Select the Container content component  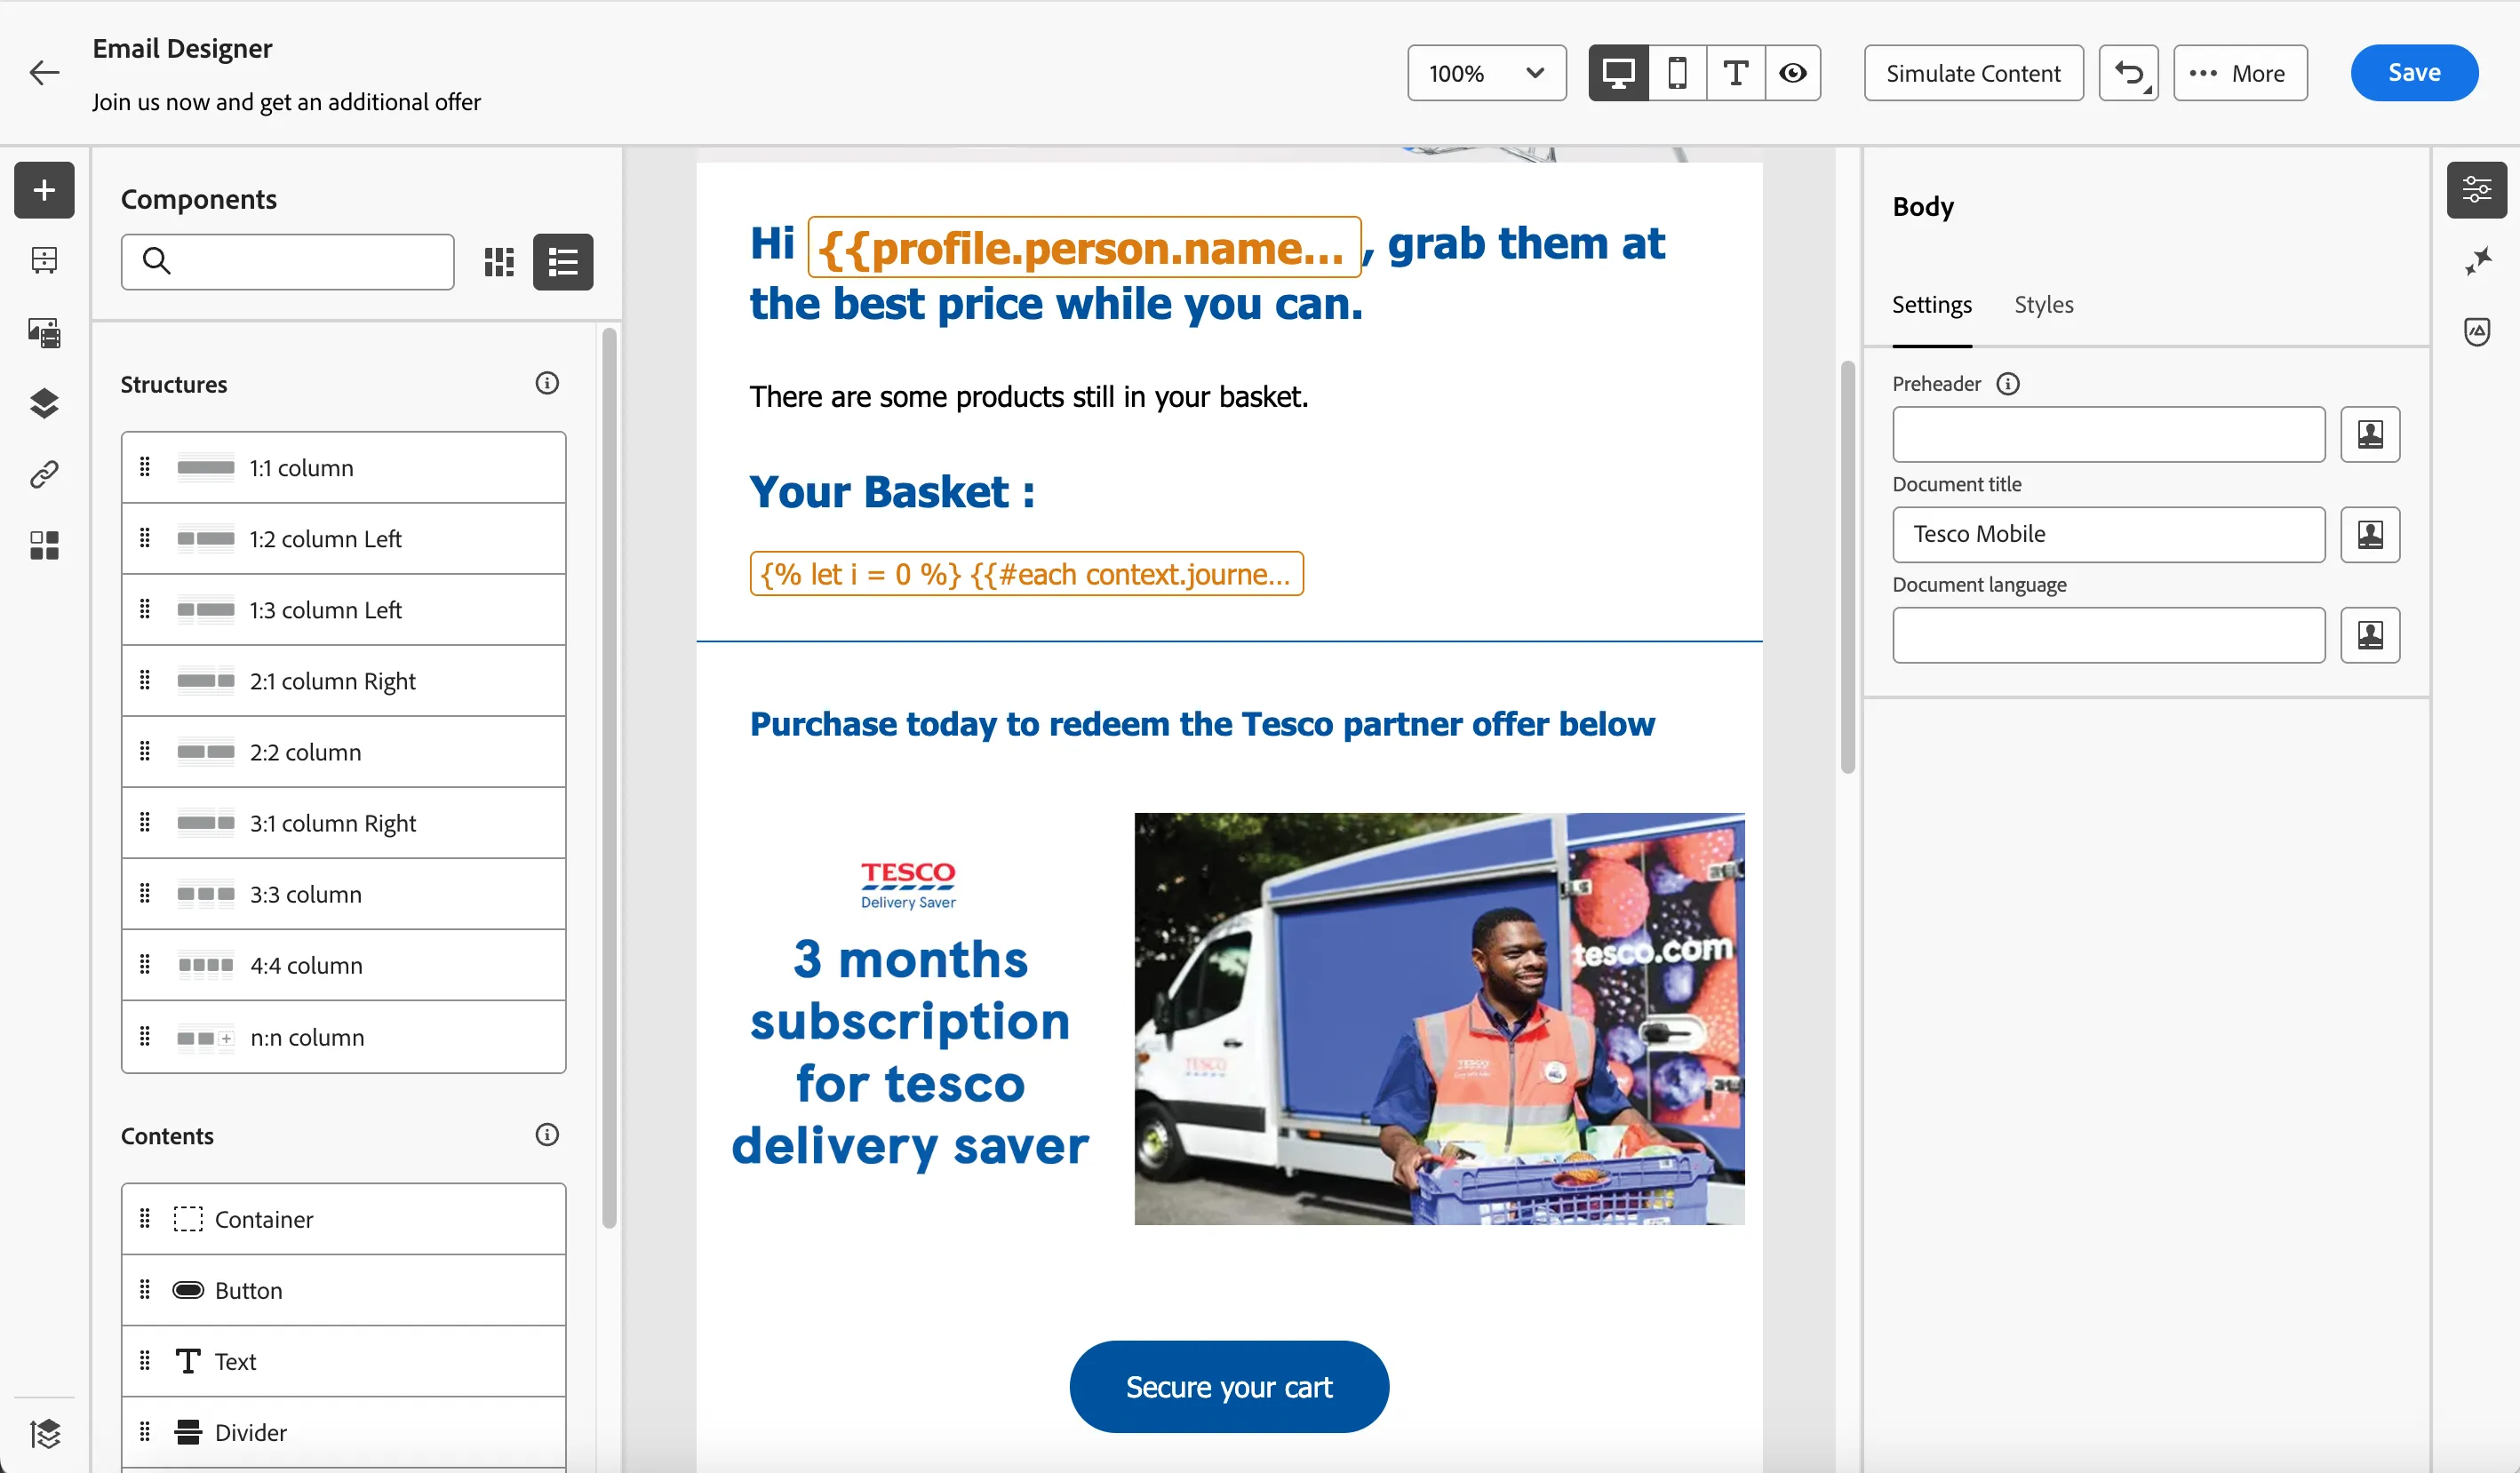point(343,1219)
